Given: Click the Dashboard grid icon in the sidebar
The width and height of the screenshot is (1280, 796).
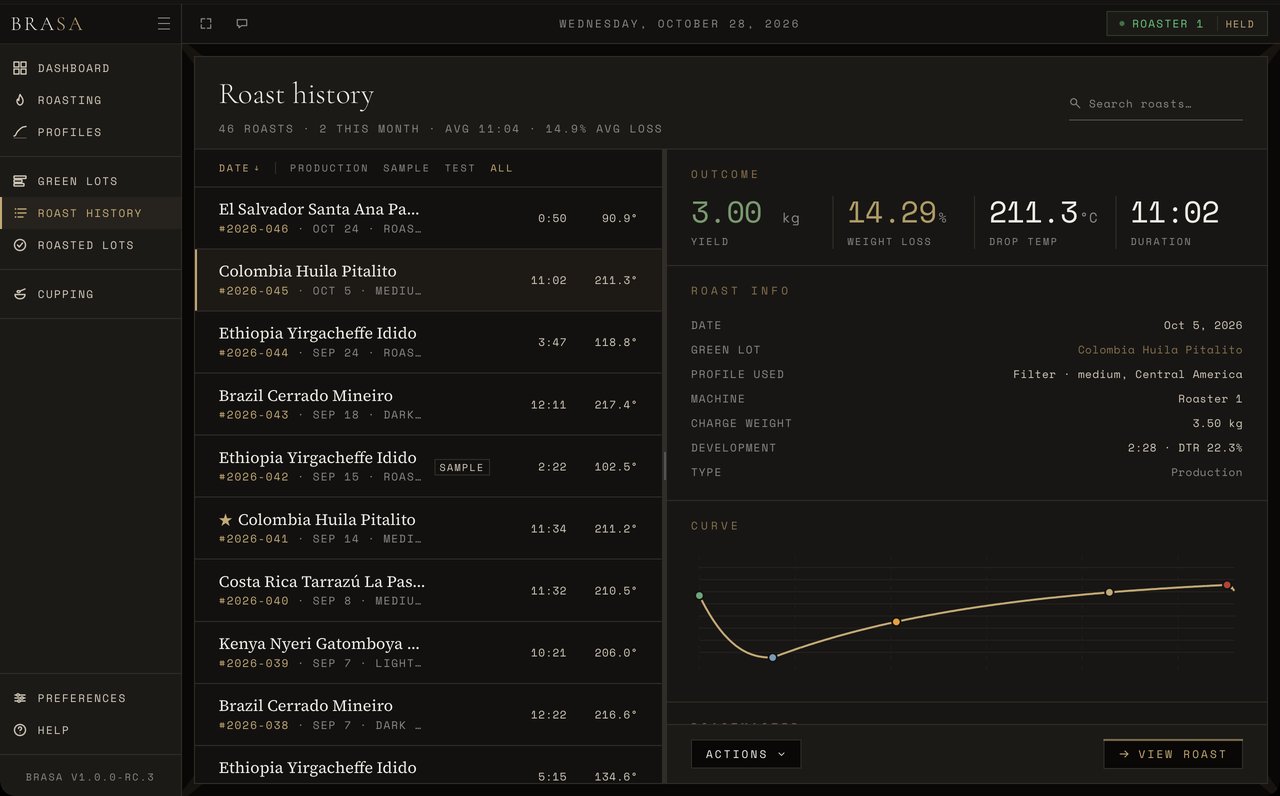Looking at the screenshot, I should tap(20, 68).
